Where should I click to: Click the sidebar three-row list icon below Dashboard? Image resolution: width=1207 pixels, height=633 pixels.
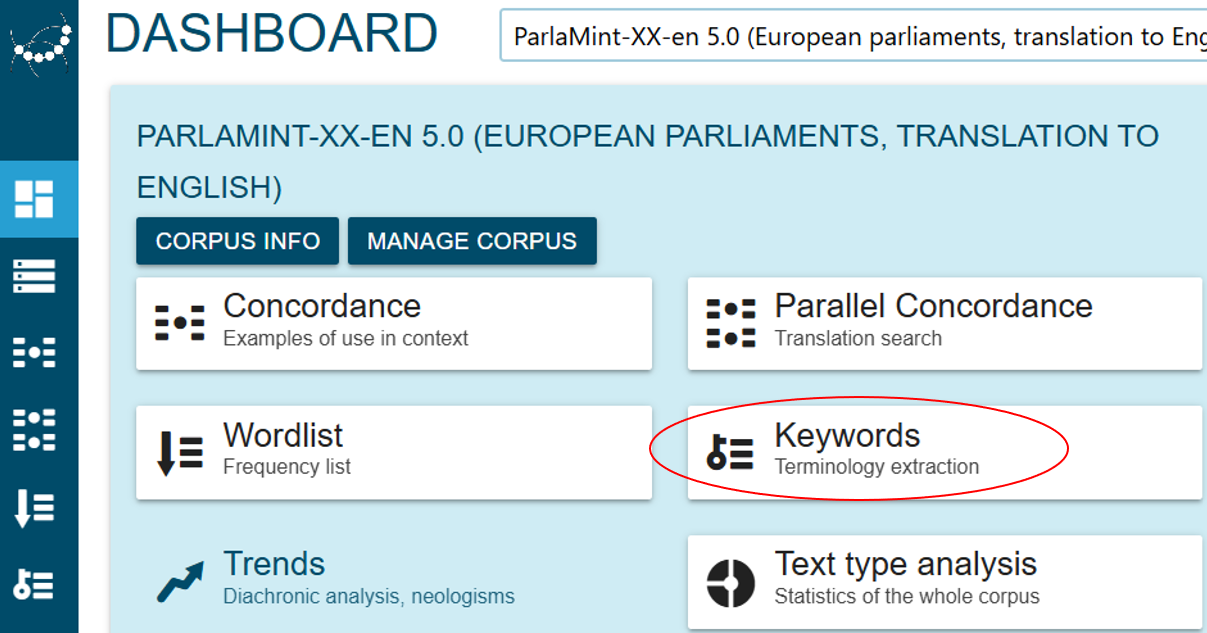pos(34,276)
